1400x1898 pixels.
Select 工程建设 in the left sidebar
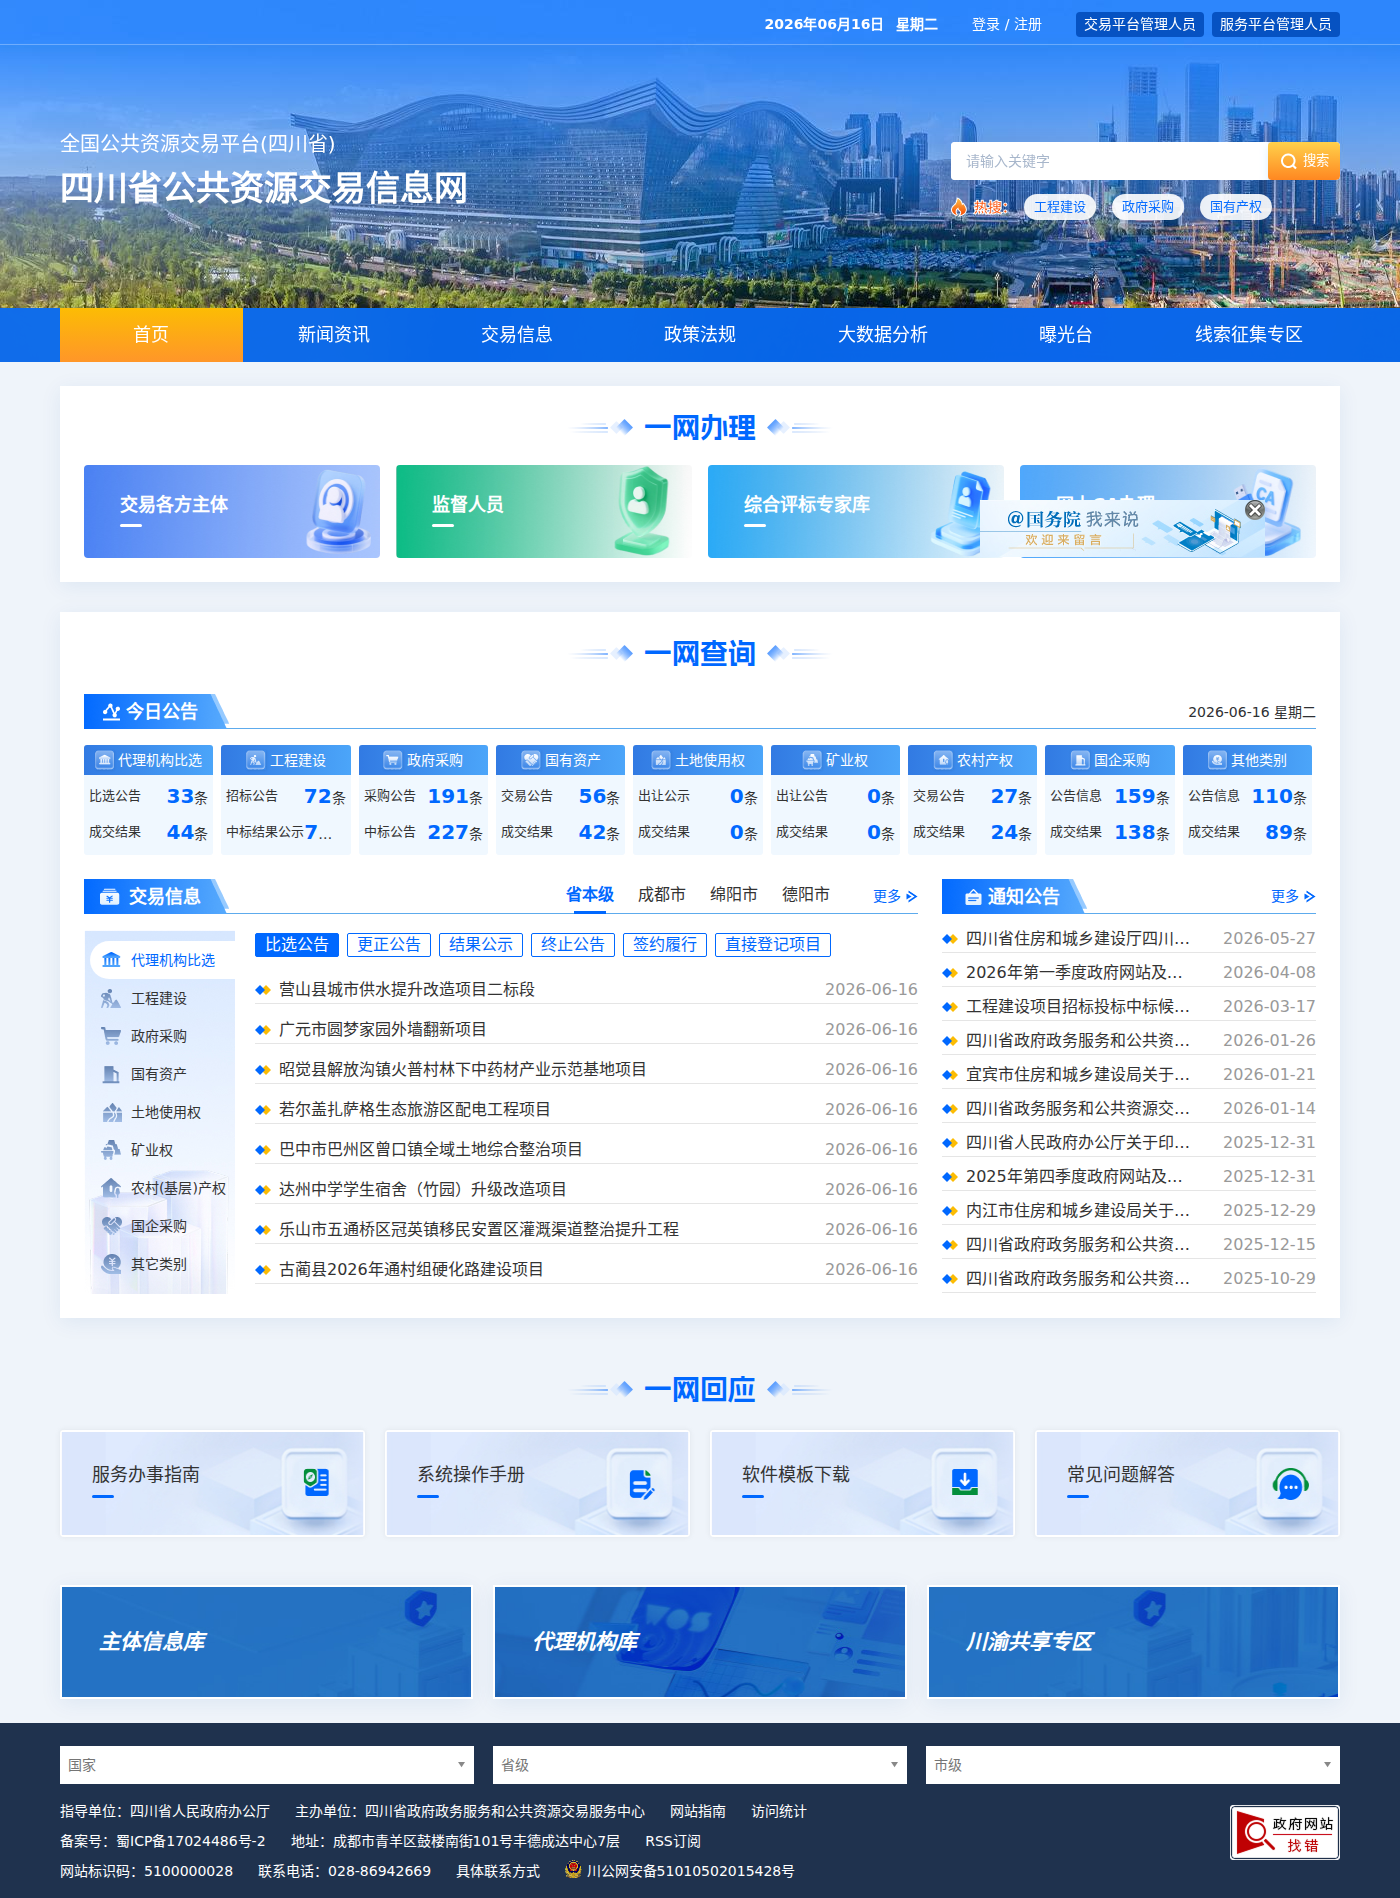(145, 998)
